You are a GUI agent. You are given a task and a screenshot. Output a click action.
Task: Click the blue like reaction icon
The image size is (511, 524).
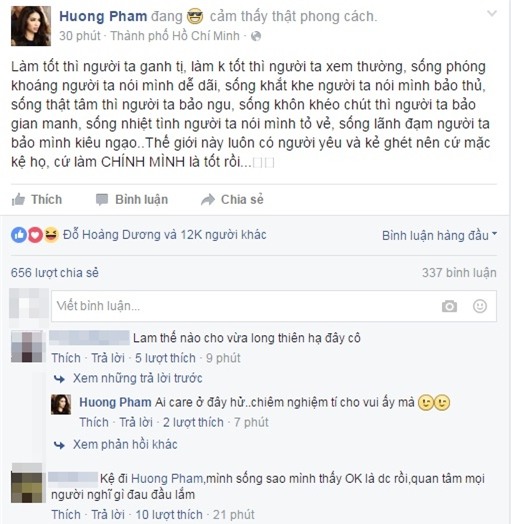19,235
